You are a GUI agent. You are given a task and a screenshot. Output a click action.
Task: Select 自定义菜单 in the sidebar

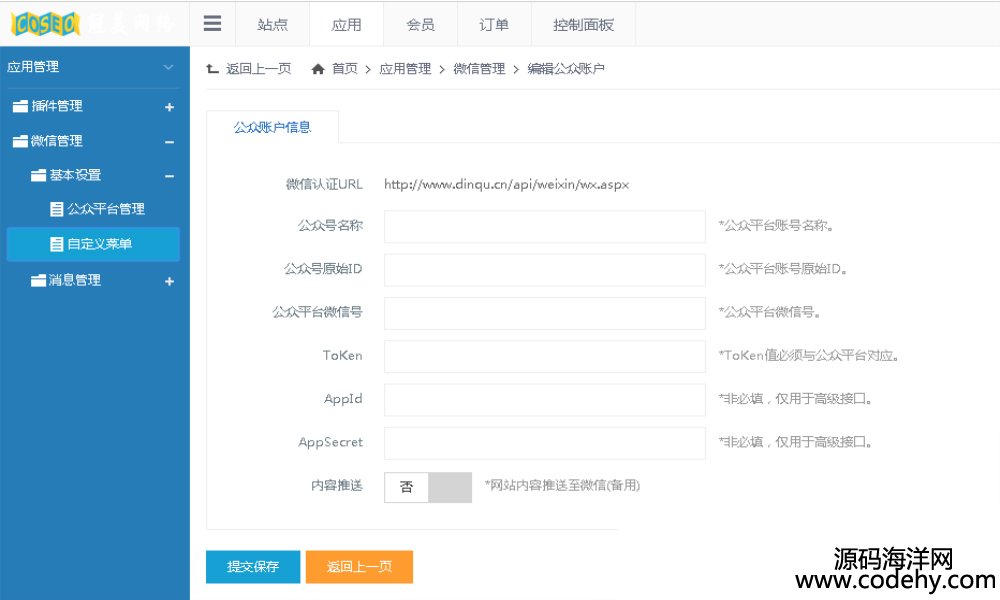click(x=93, y=244)
